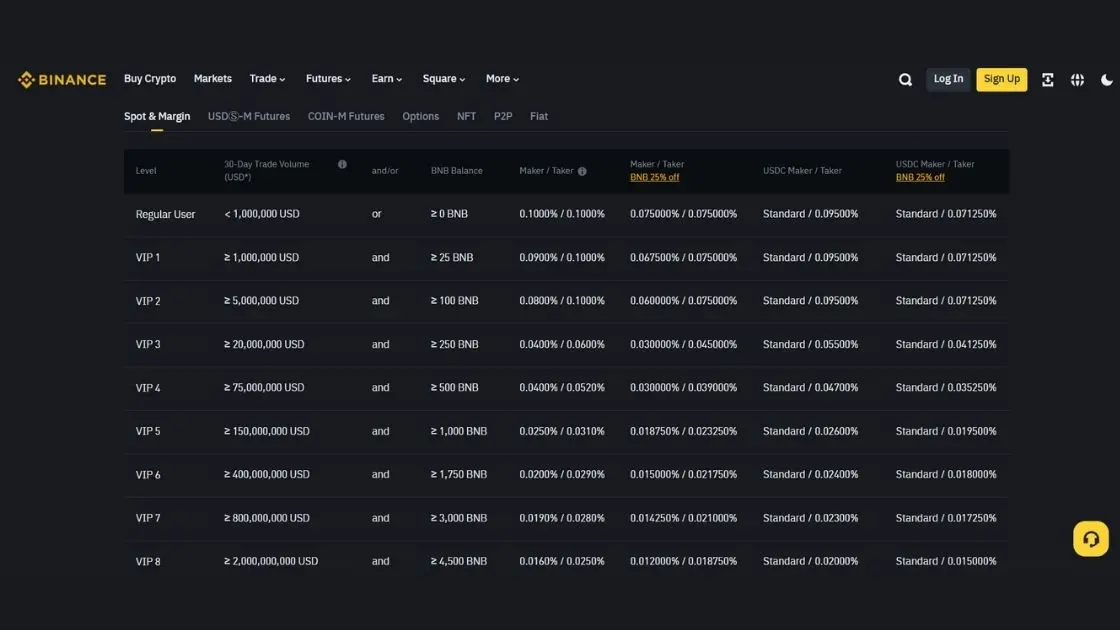Switch to dark/light theme with the moon icon

click(x=1107, y=79)
